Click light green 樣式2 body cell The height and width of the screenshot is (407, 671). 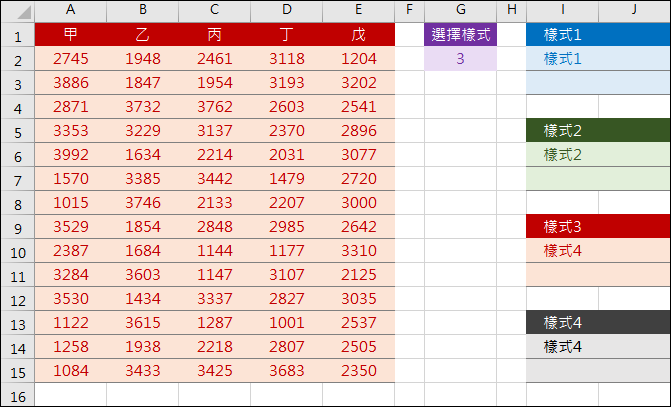pyautogui.click(x=562, y=154)
